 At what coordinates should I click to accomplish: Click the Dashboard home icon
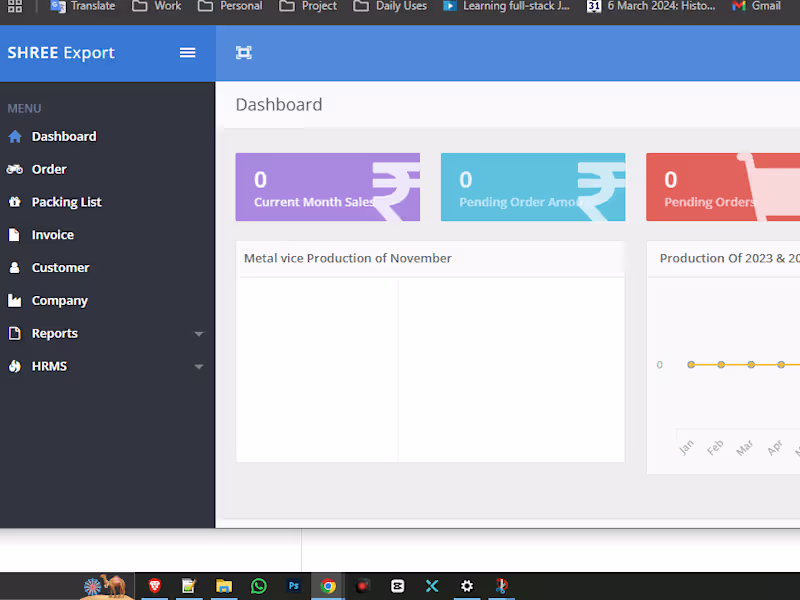point(15,136)
